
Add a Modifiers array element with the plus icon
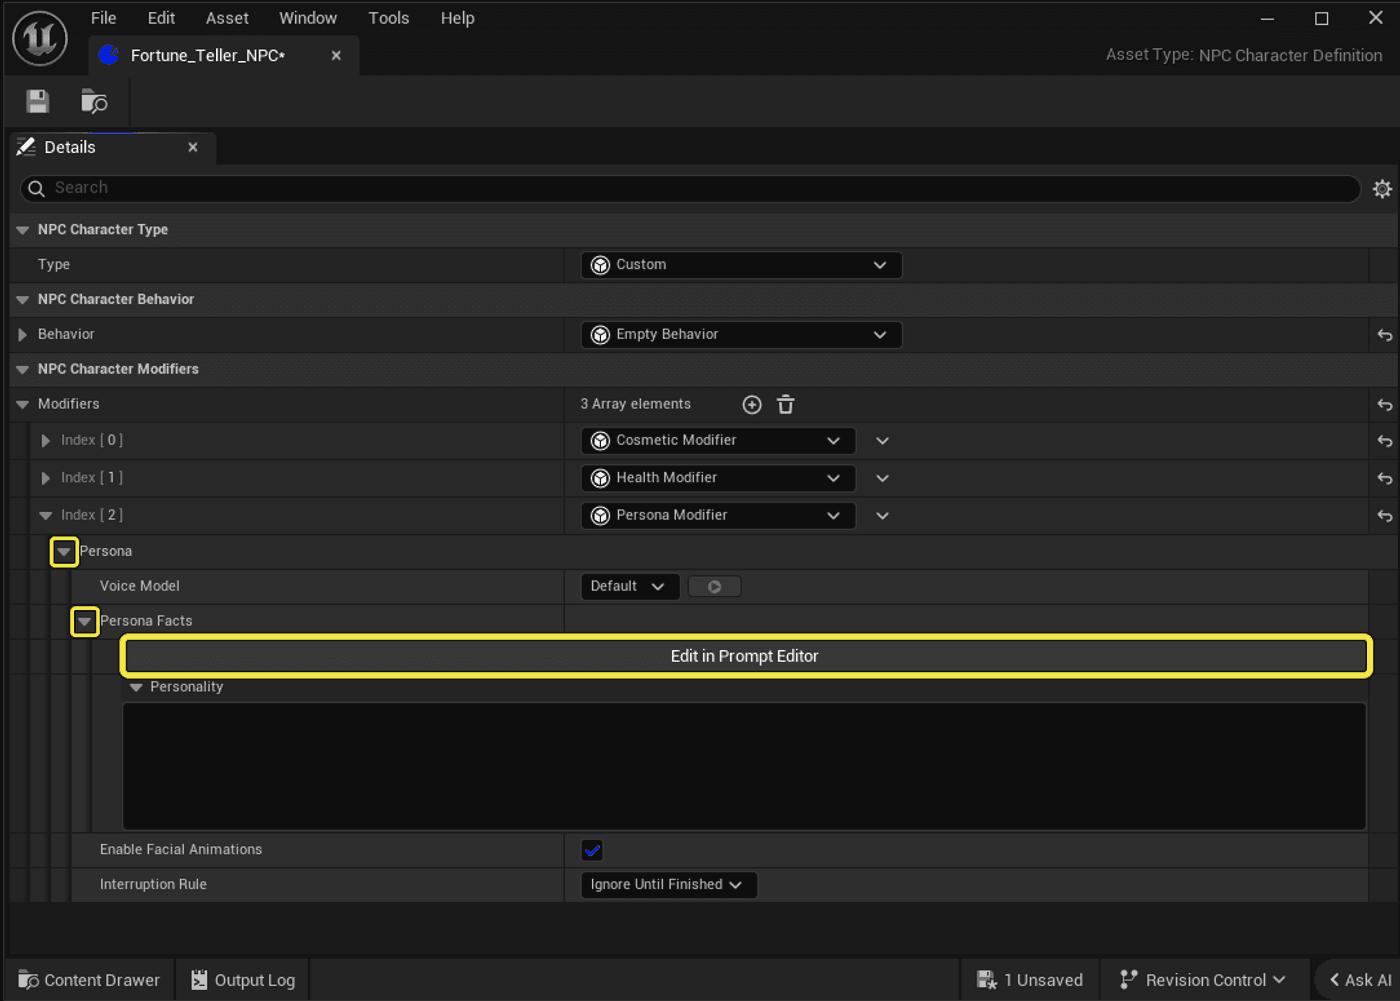pos(752,404)
